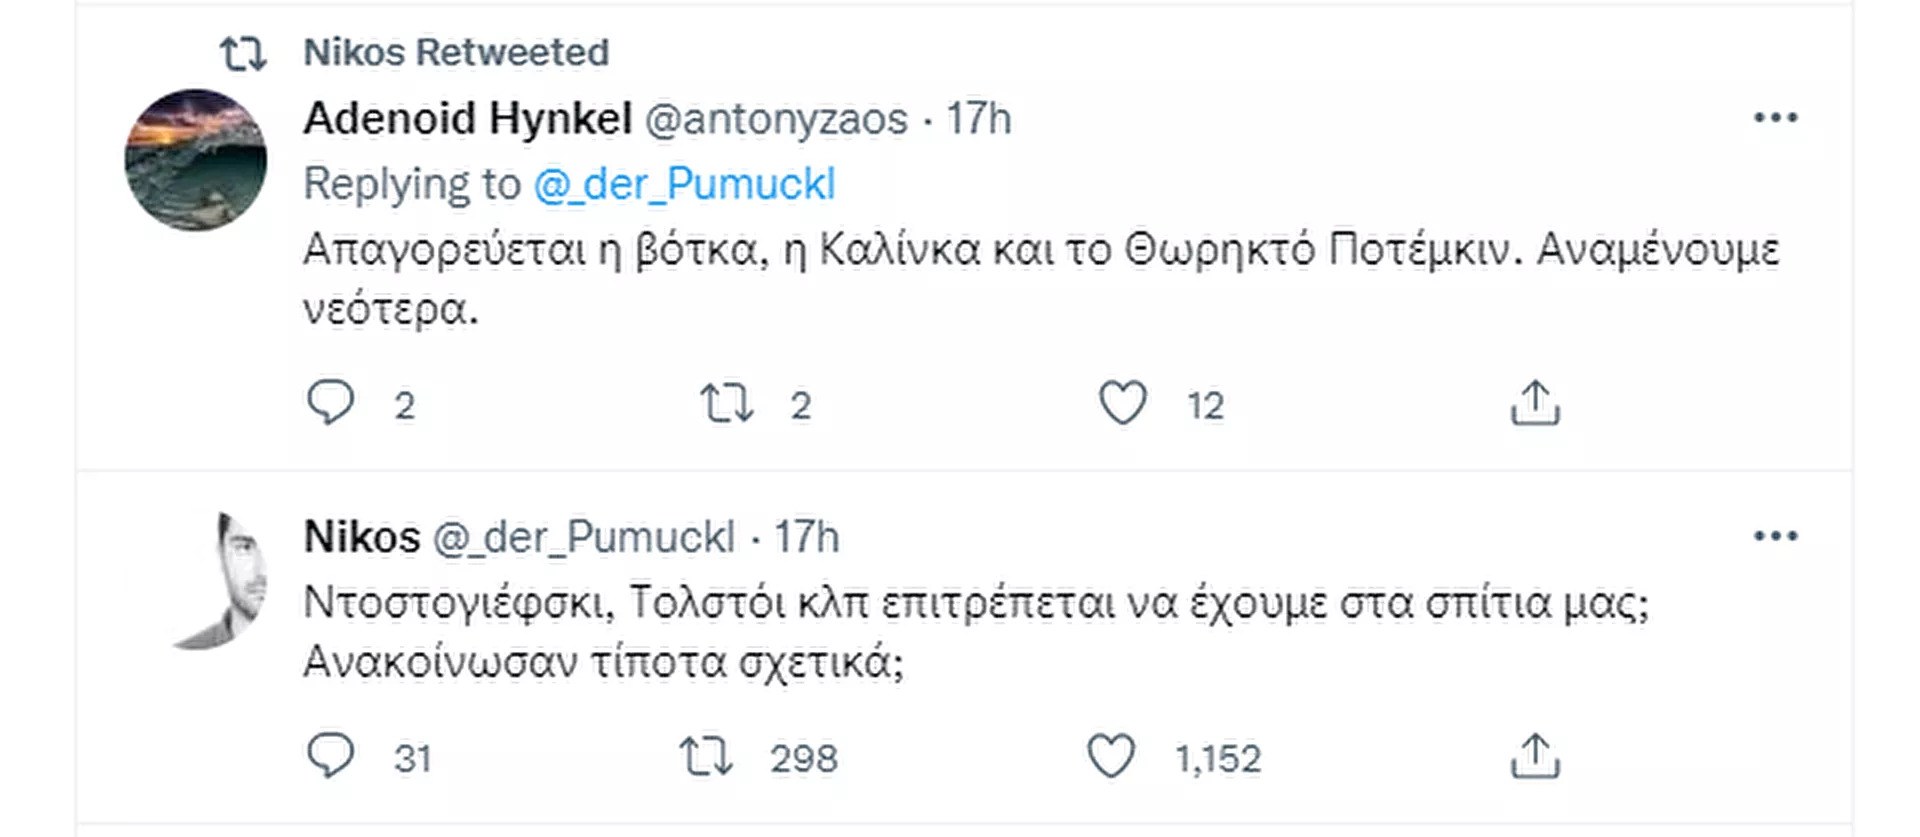Open the 'Nikos Retweeted' label
Viewport: 1920px width, 837px height.
click(456, 52)
